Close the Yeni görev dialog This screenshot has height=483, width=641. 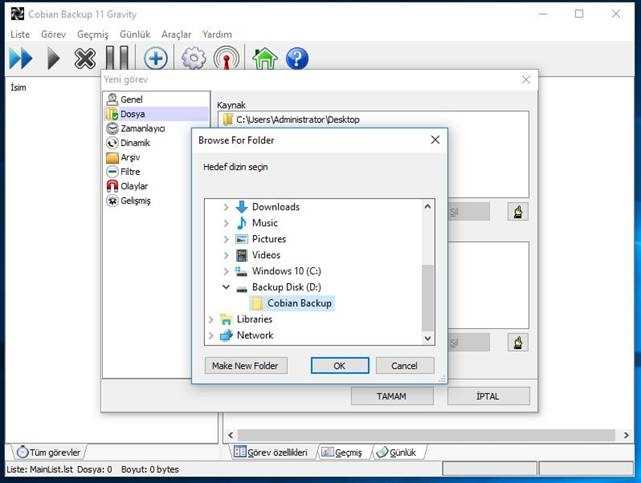526,79
